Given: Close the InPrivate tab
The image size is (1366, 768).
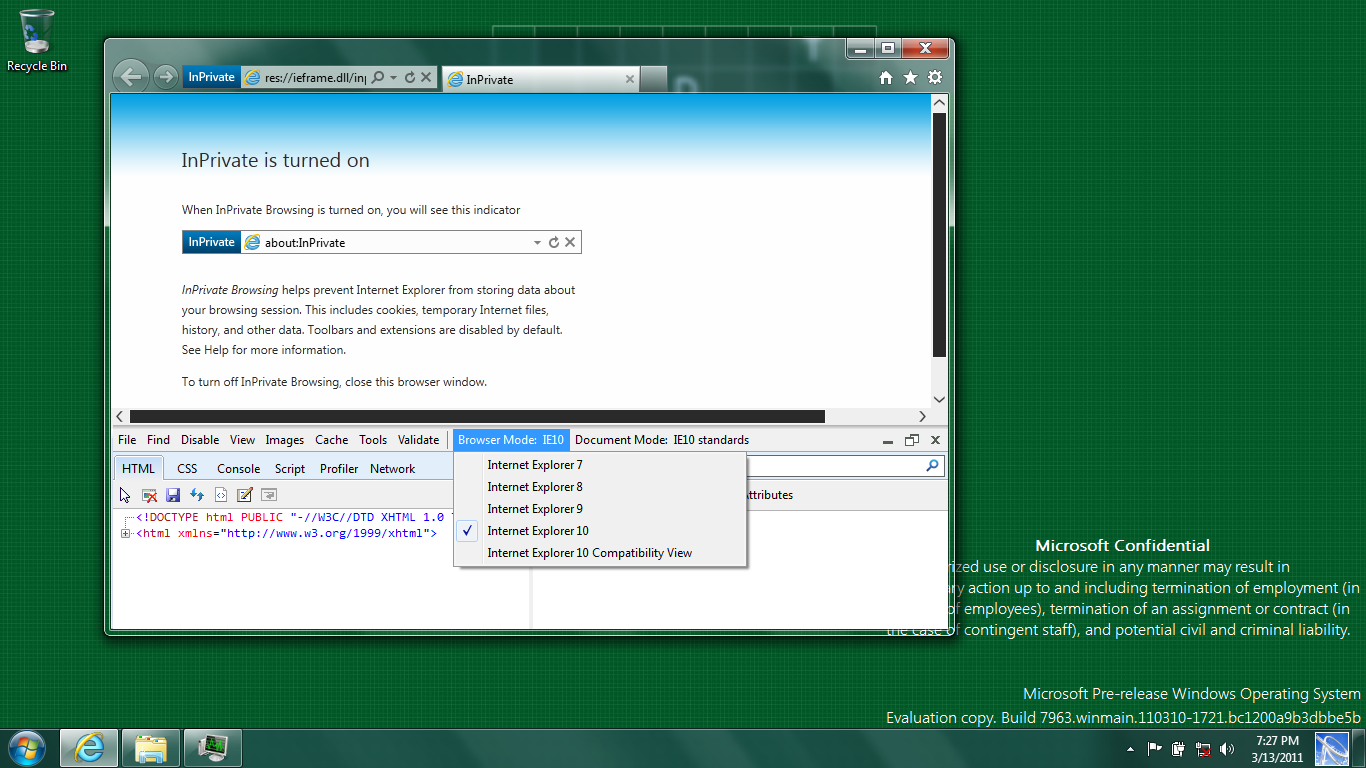Looking at the screenshot, I should (629, 79).
